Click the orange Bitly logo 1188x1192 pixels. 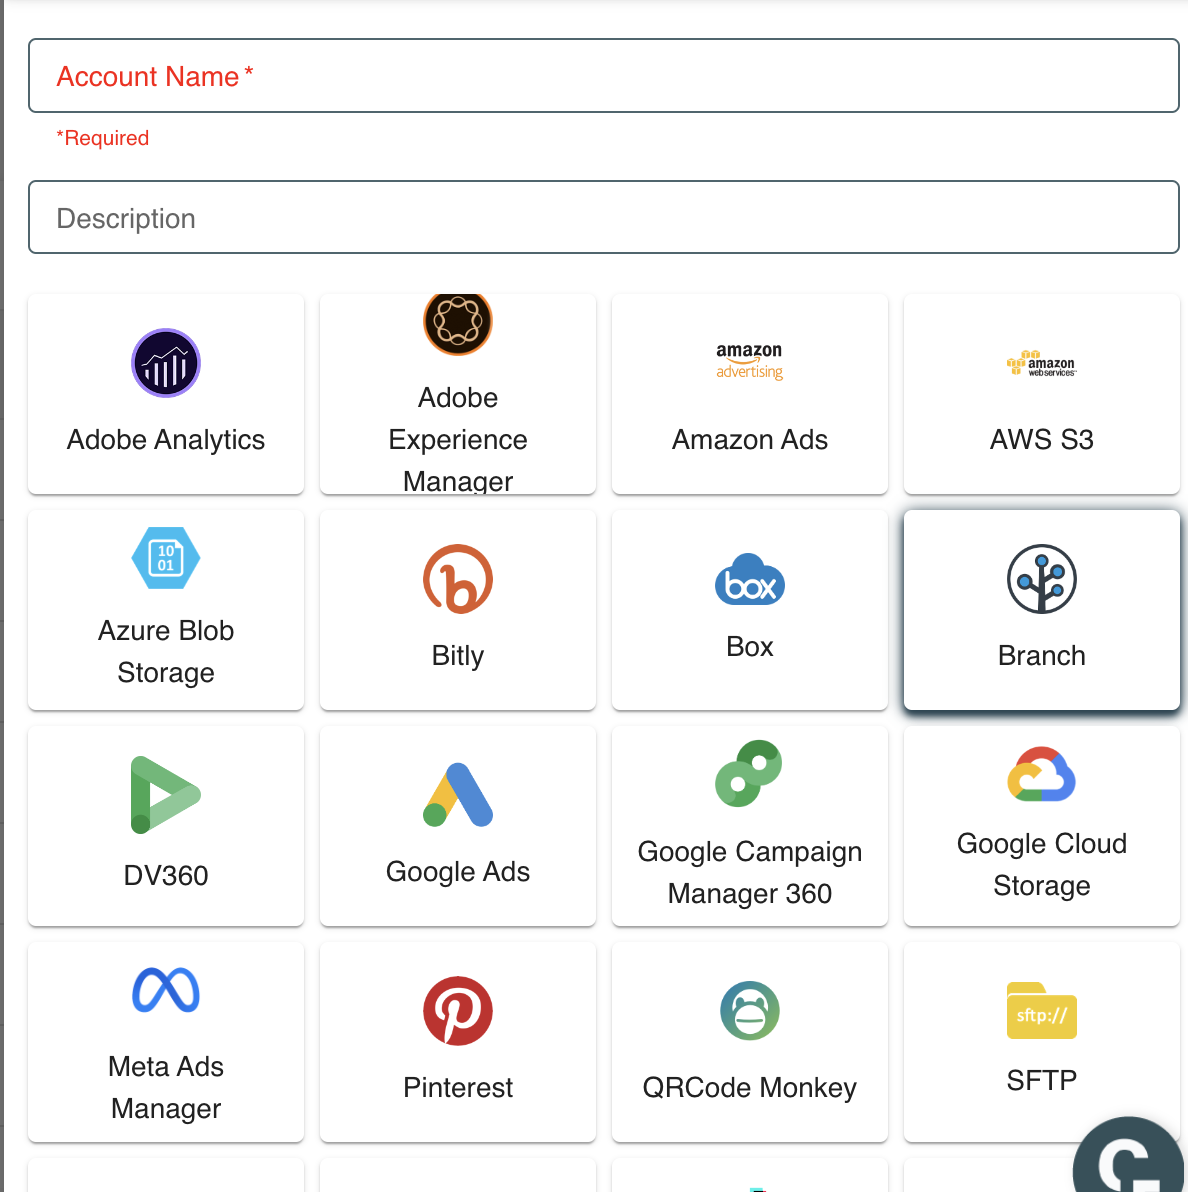click(458, 579)
